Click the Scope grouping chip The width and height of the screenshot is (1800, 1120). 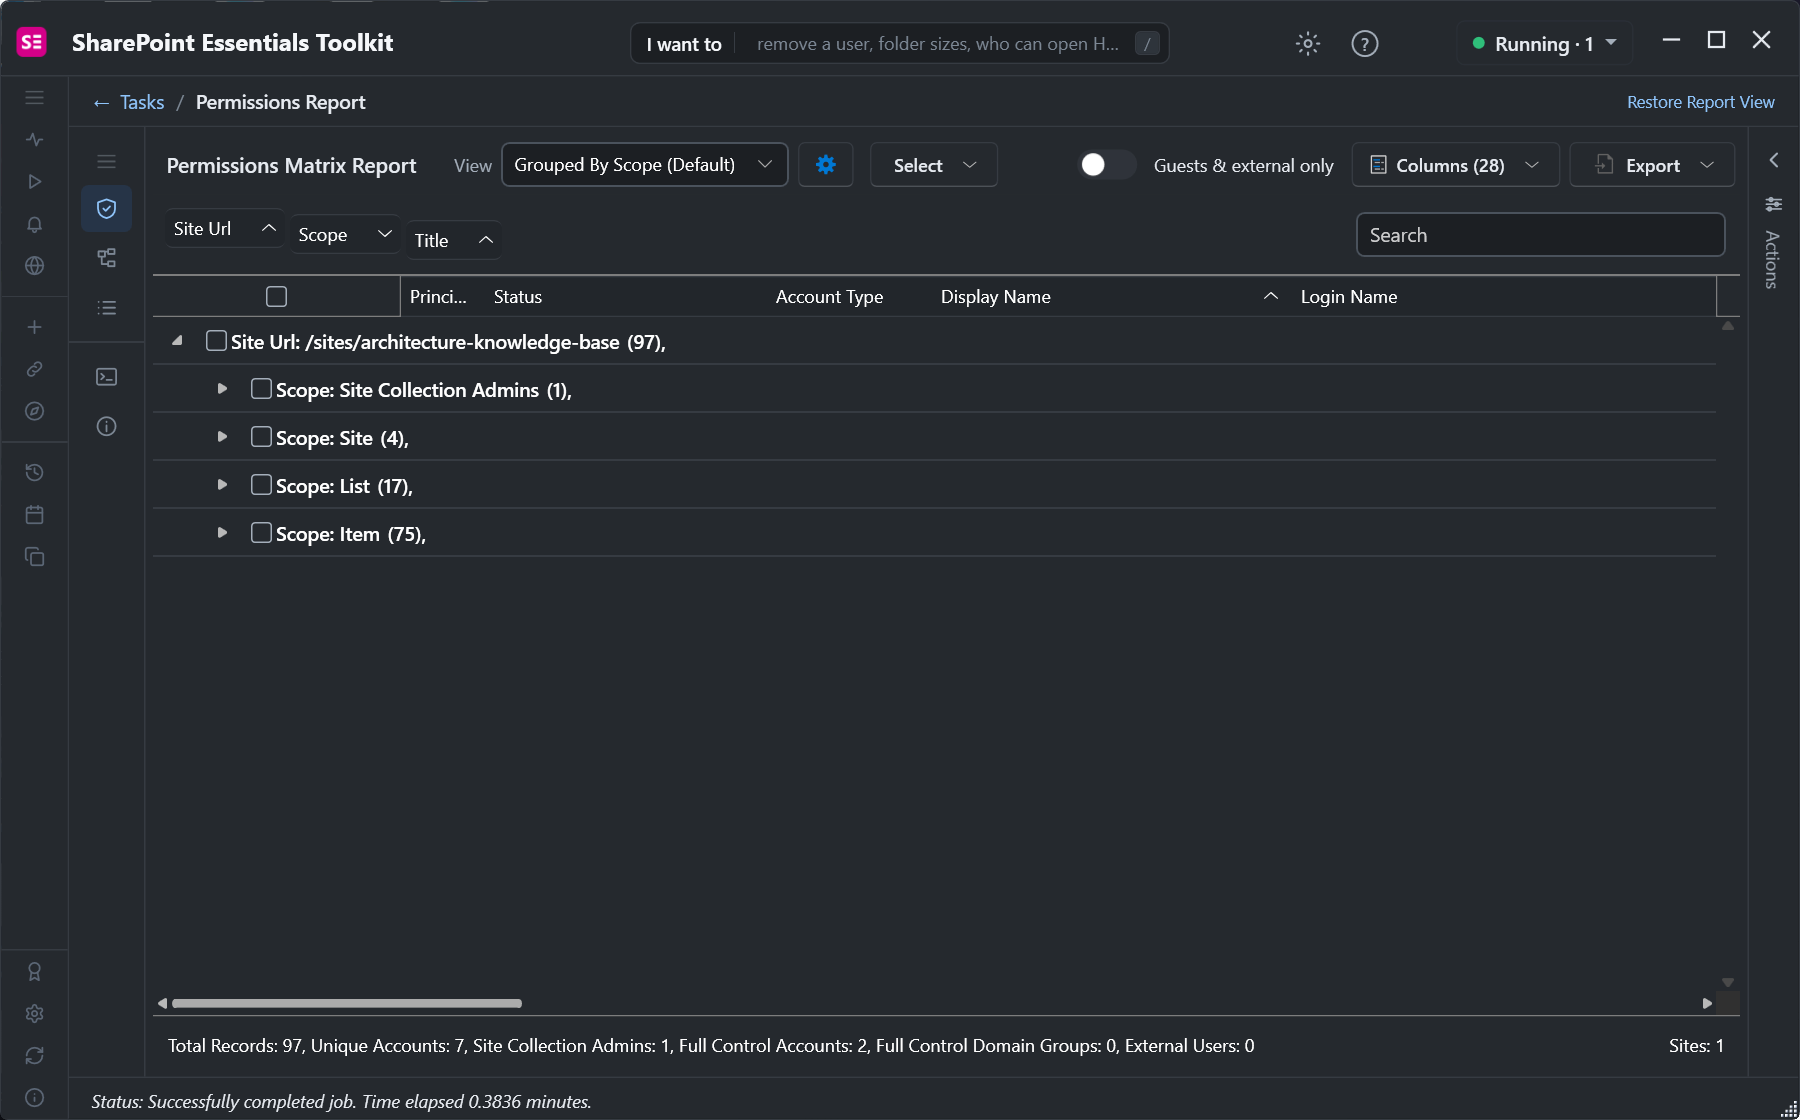(x=344, y=235)
